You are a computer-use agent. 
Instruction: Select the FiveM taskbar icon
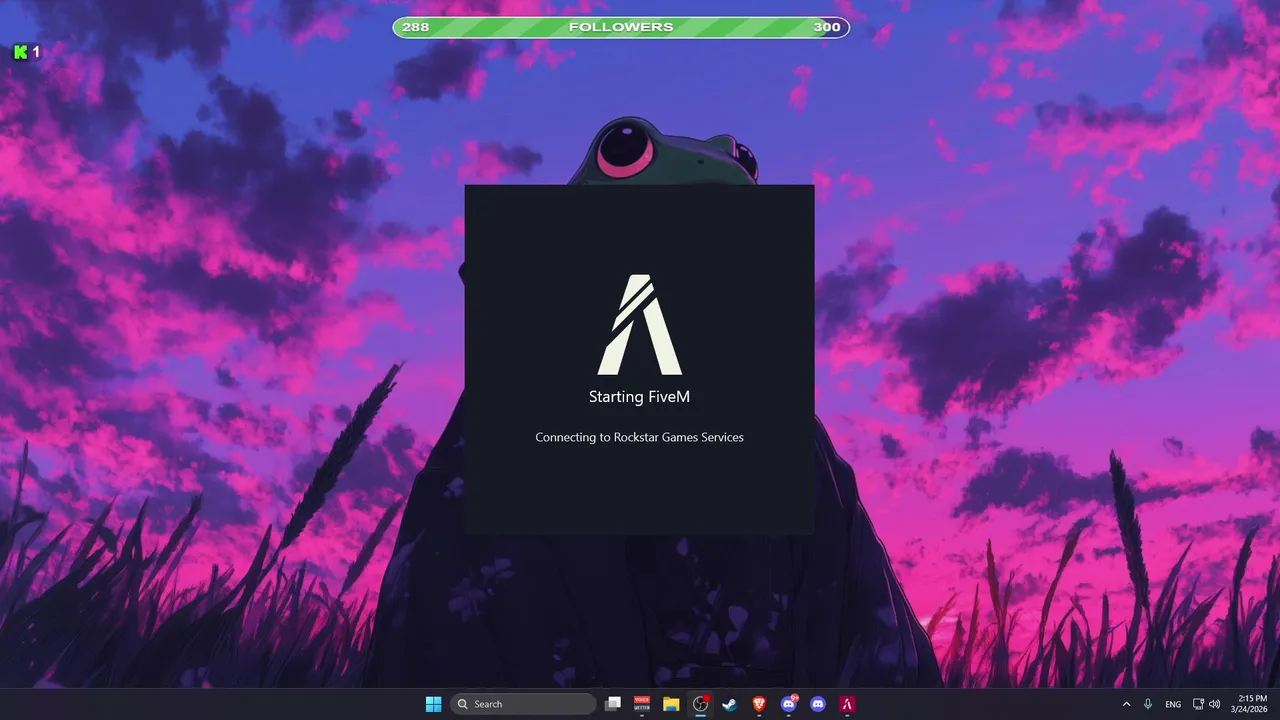pyautogui.click(x=847, y=704)
